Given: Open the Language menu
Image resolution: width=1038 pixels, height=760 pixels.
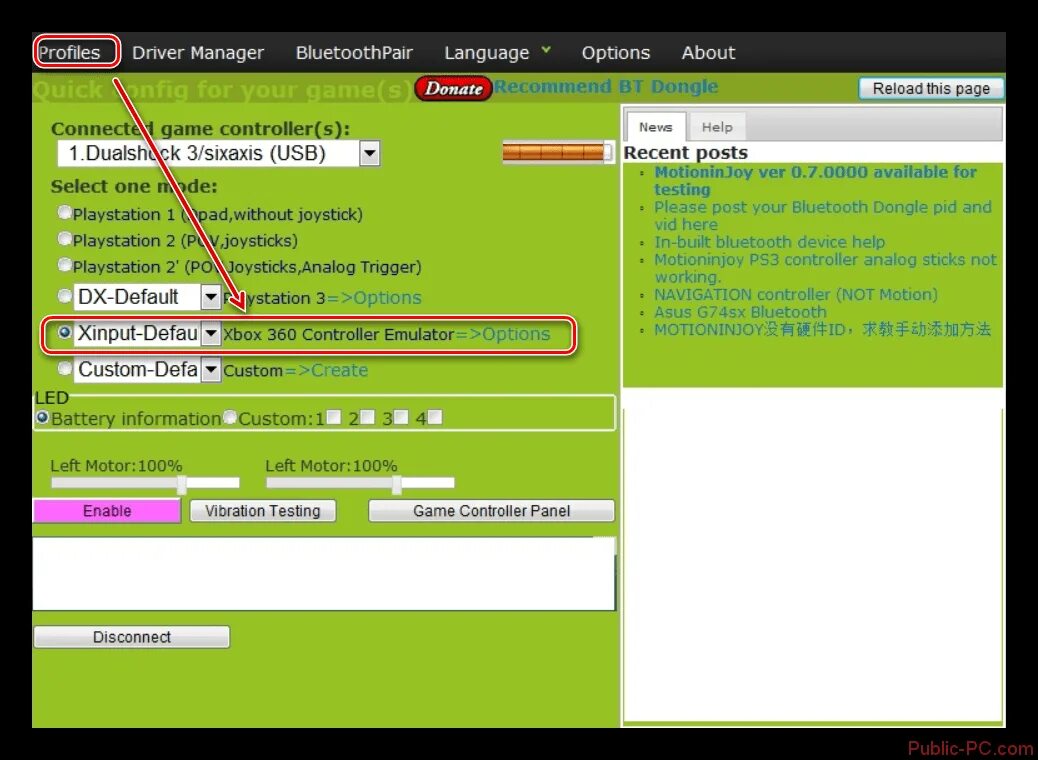Looking at the screenshot, I should click(487, 53).
